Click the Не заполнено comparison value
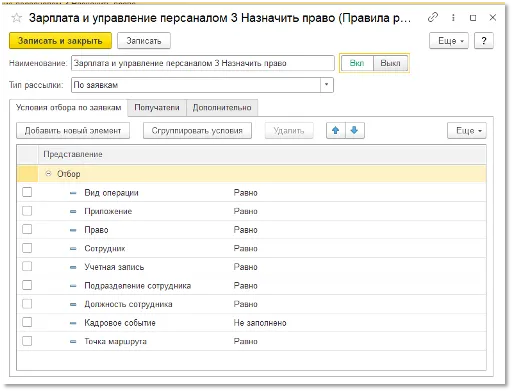Viewport: 513px width, 392px height. (260, 323)
